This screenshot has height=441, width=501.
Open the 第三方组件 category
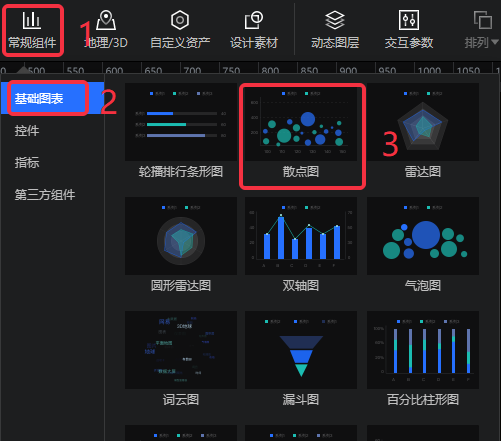(45, 194)
